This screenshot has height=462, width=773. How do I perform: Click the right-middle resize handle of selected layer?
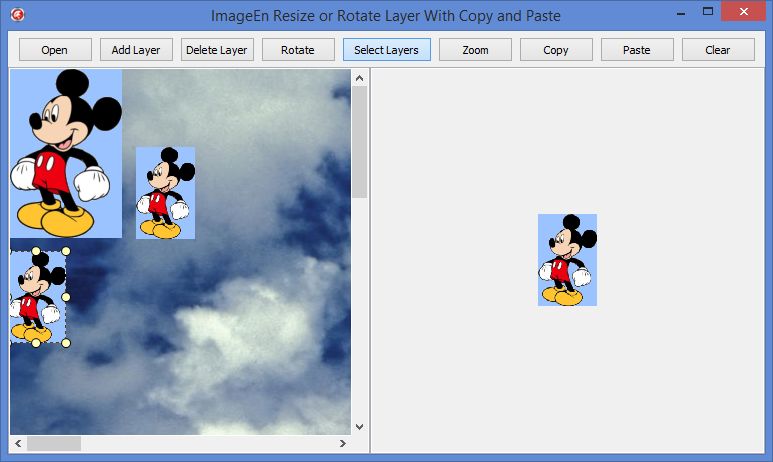pyautogui.click(x=66, y=297)
